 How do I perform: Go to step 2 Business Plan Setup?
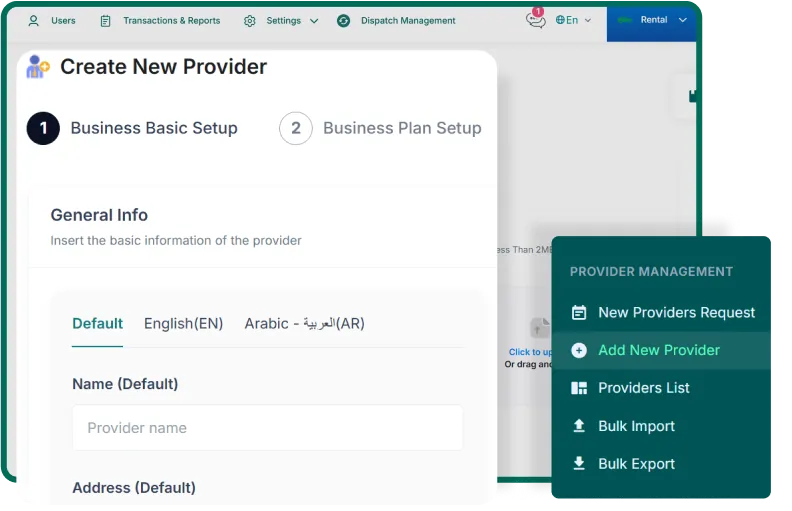(x=380, y=128)
